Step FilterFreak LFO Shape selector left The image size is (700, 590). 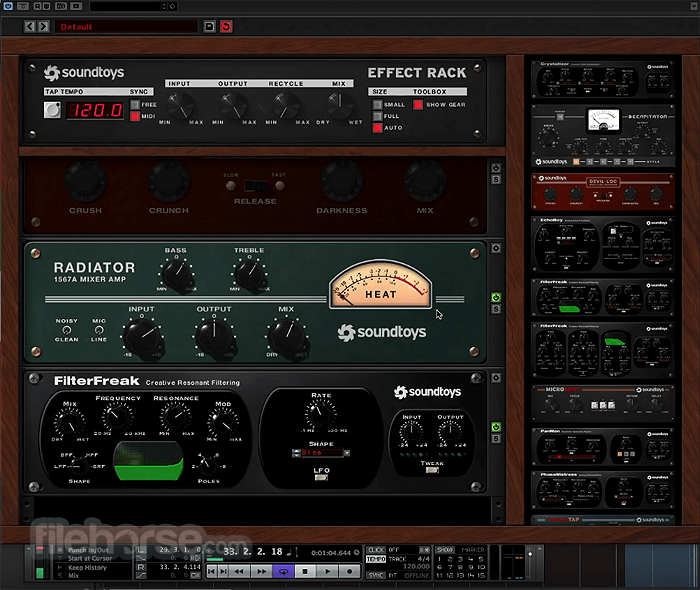click(296, 453)
